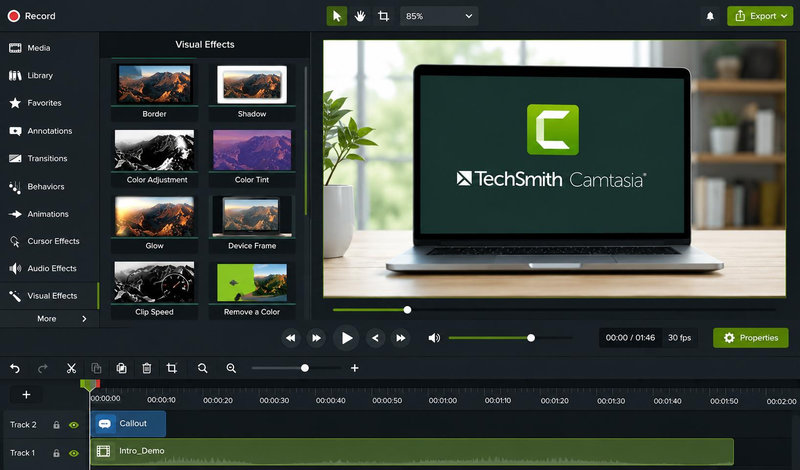Select the Animations tab
The image size is (800, 470).
[x=49, y=214]
